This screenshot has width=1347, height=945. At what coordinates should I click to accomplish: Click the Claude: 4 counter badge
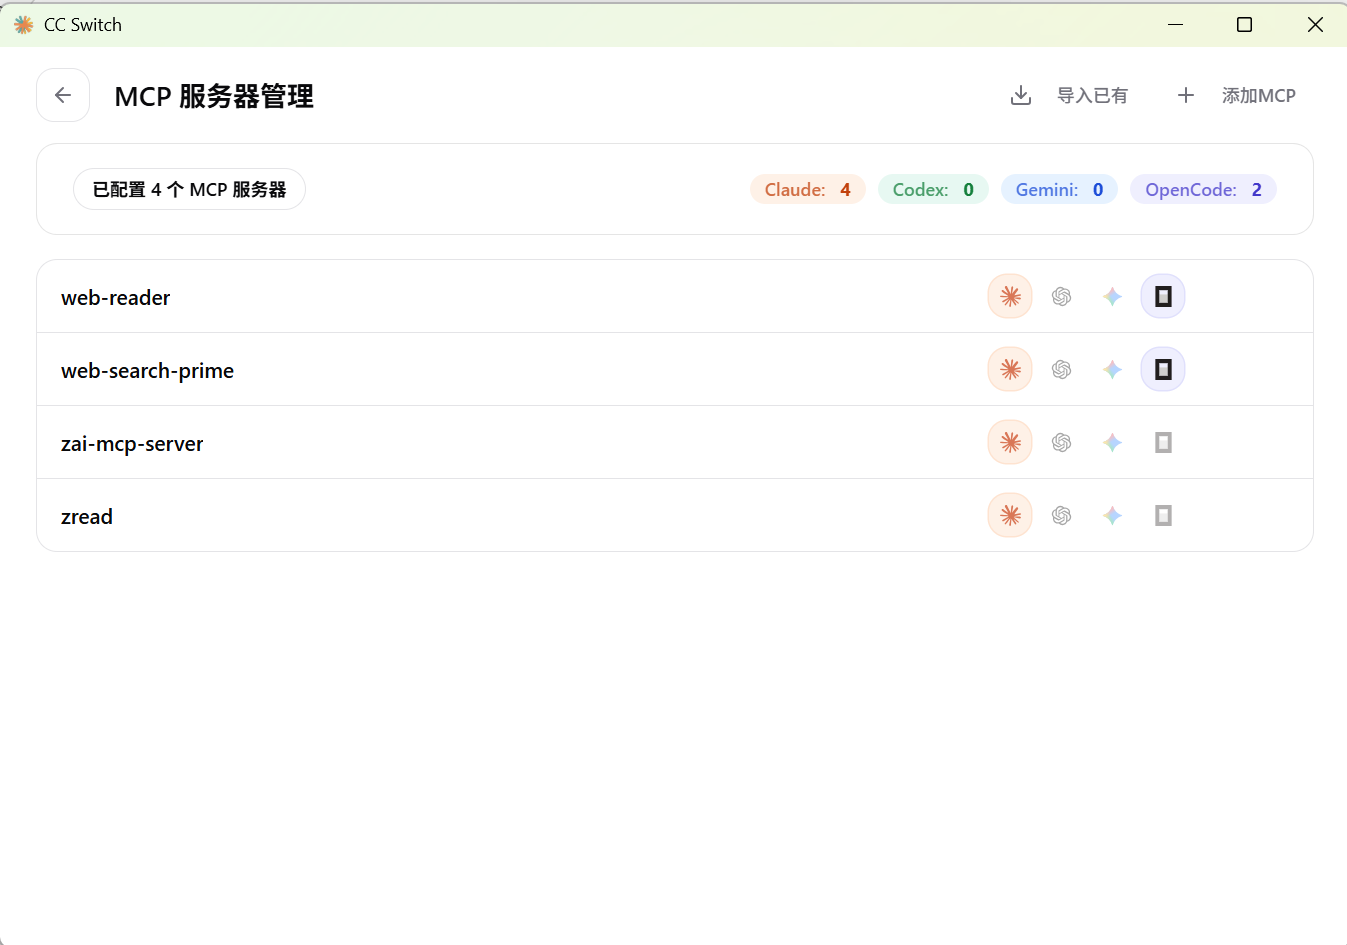coord(807,189)
